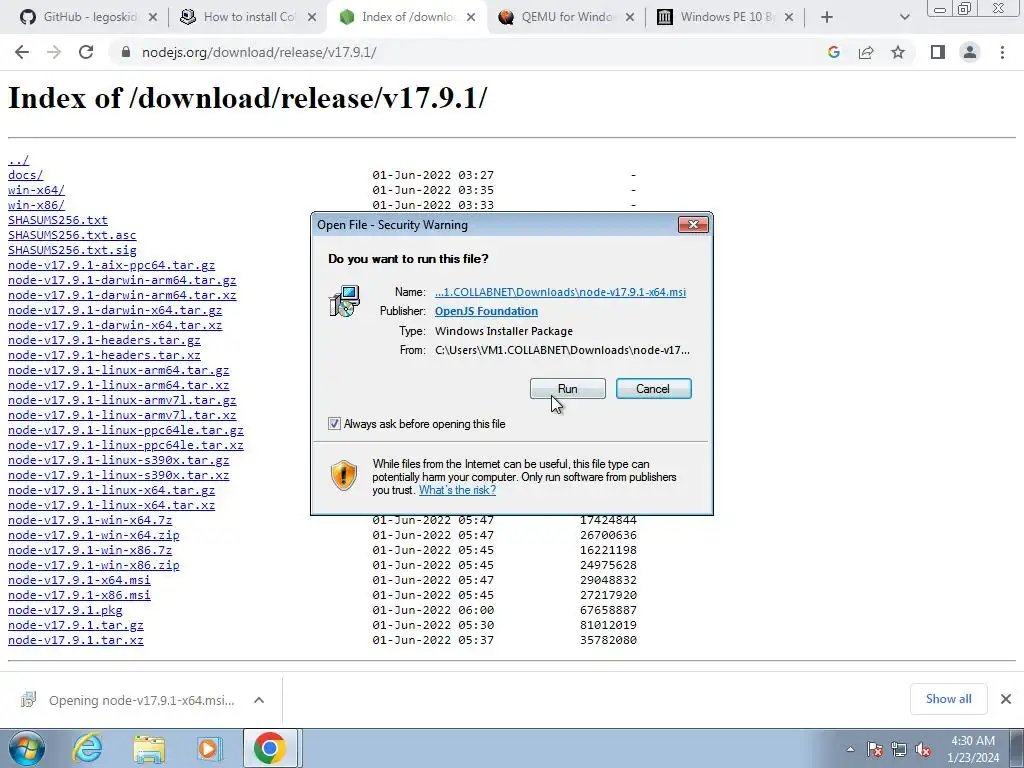This screenshot has width=1024, height=768.
Task: Reload the page with the refresh icon
Action: tap(86, 52)
